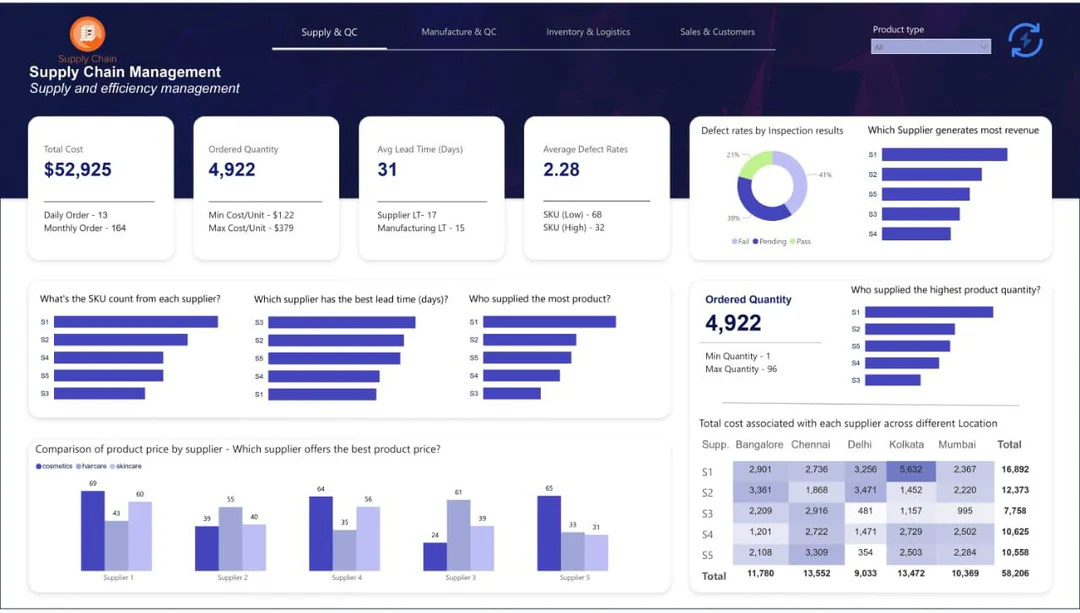The image size is (1080, 613).
Task: Select Kolkata 5,632 cell in cost table
Action: (x=910, y=470)
